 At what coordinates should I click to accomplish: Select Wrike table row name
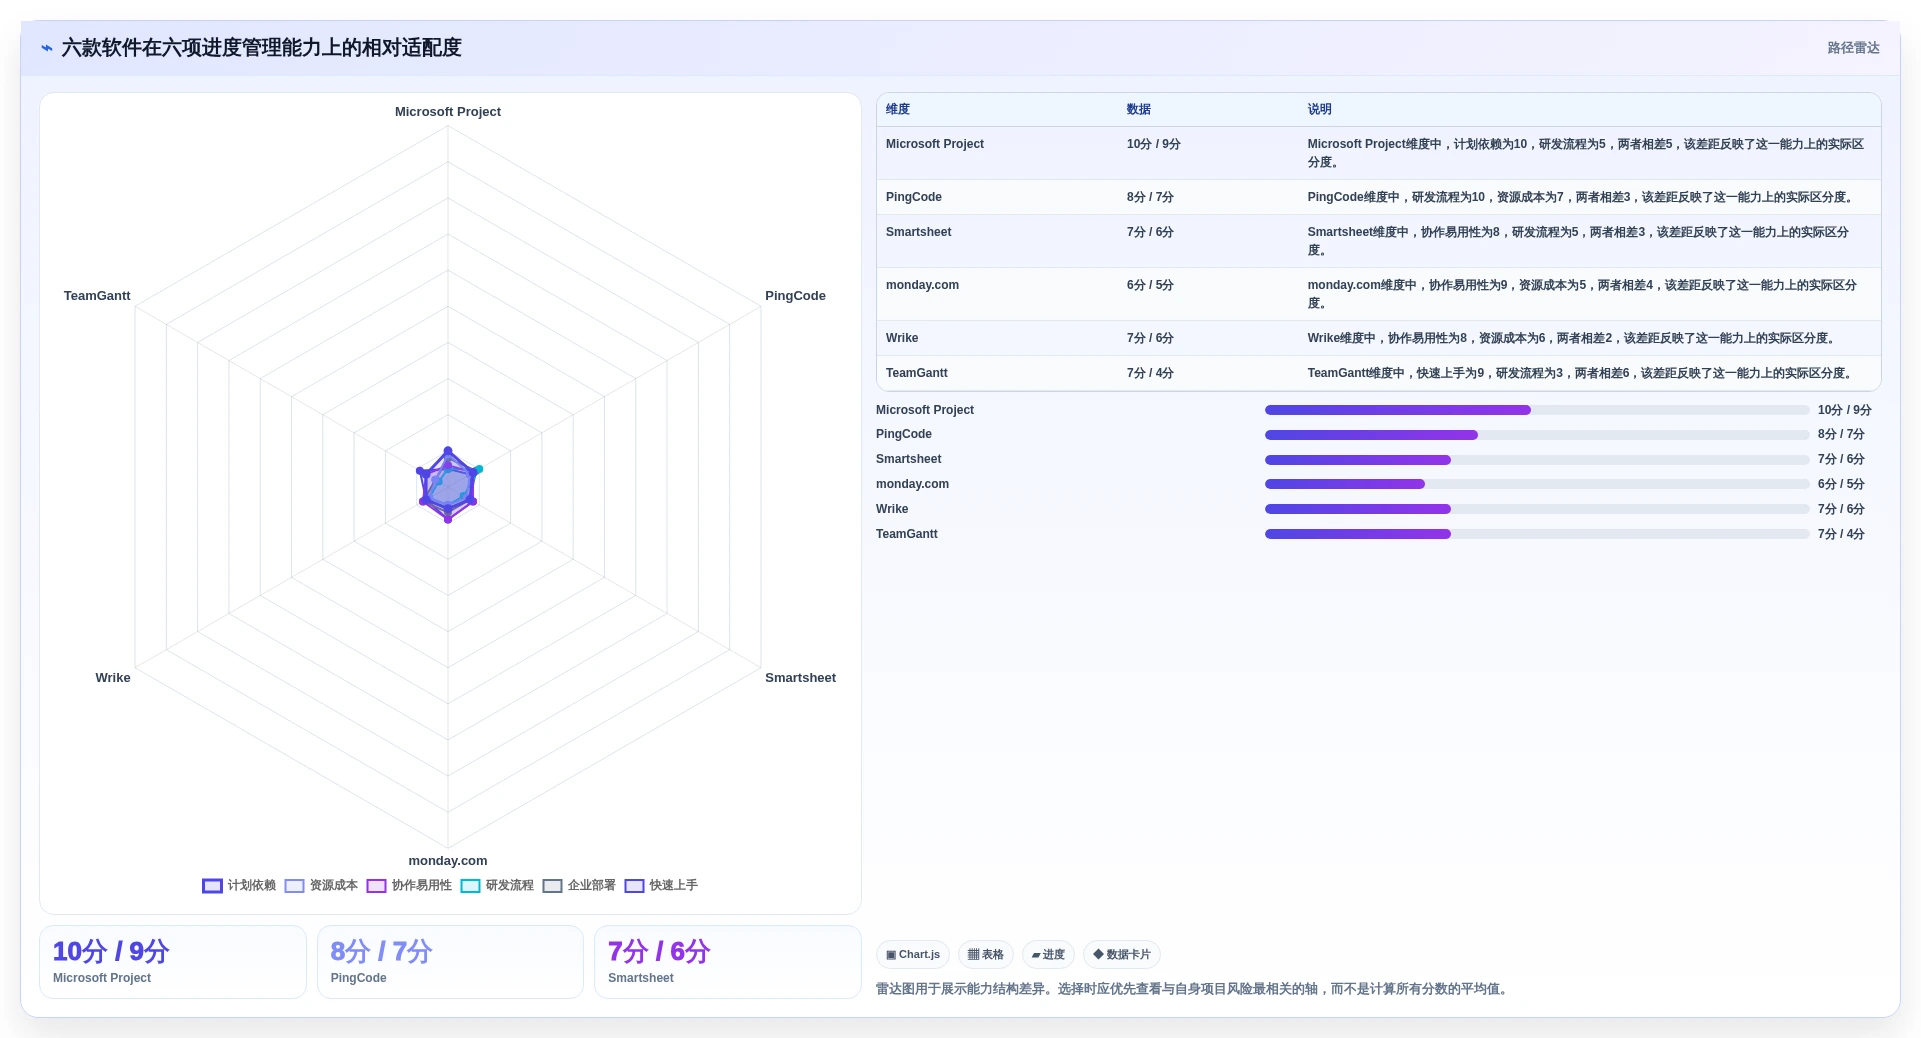(902, 338)
